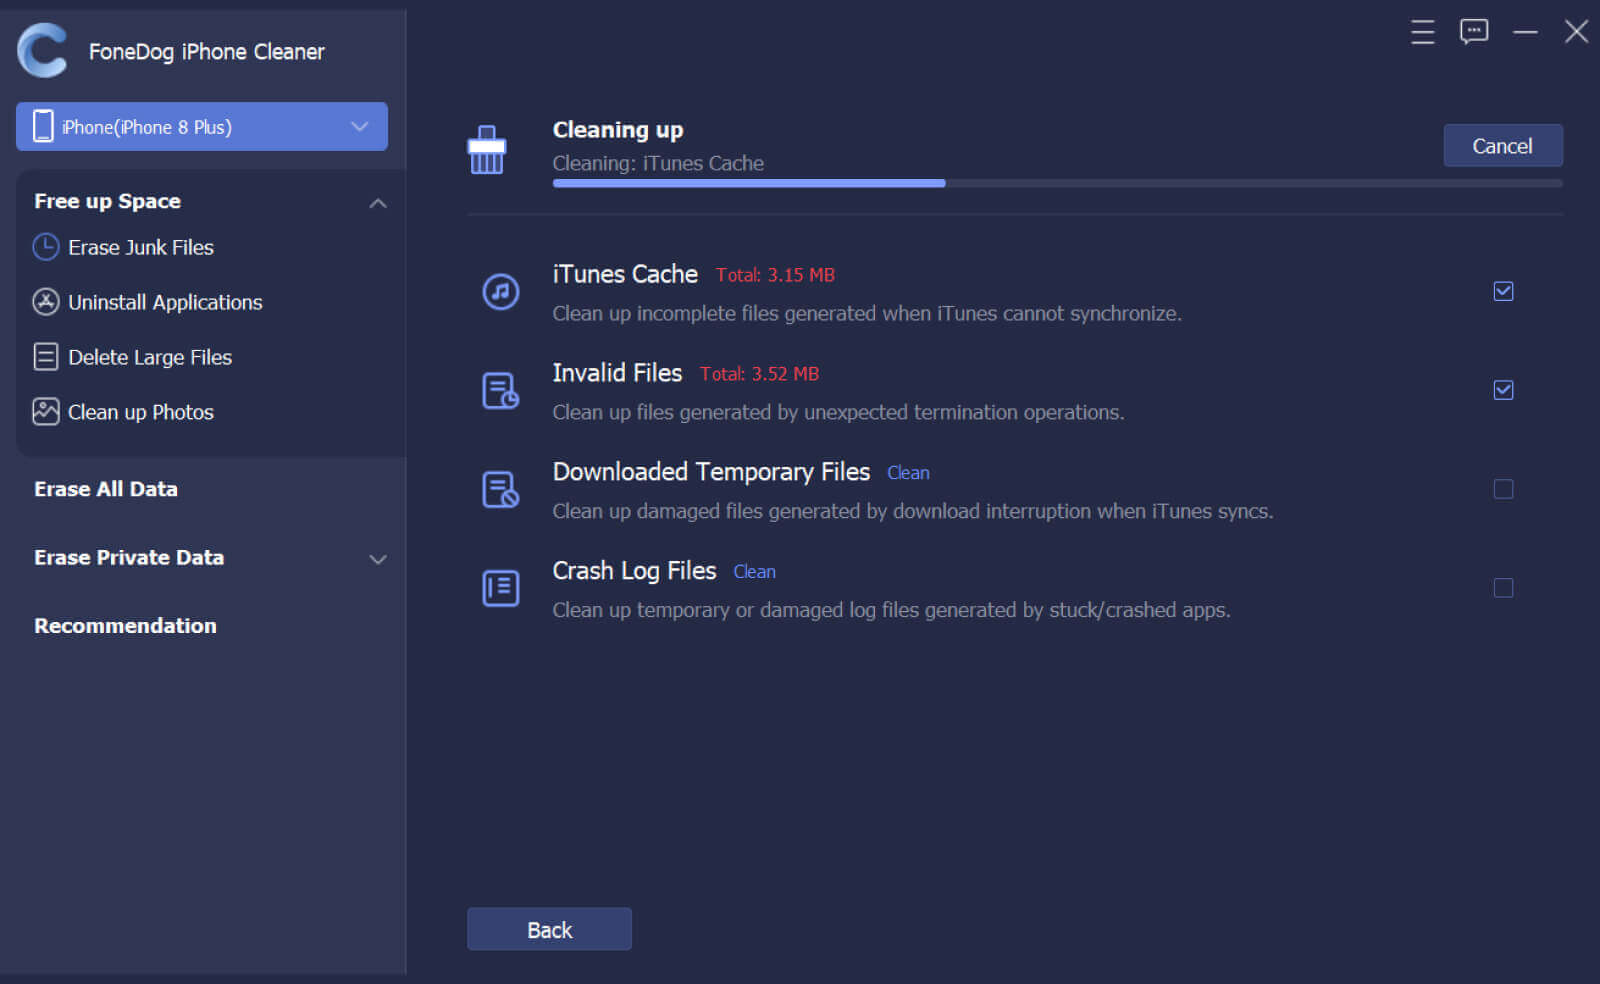Image resolution: width=1600 pixels, height=984 pixels.
Task: Open Erase Junk Files
Action: 141,247
